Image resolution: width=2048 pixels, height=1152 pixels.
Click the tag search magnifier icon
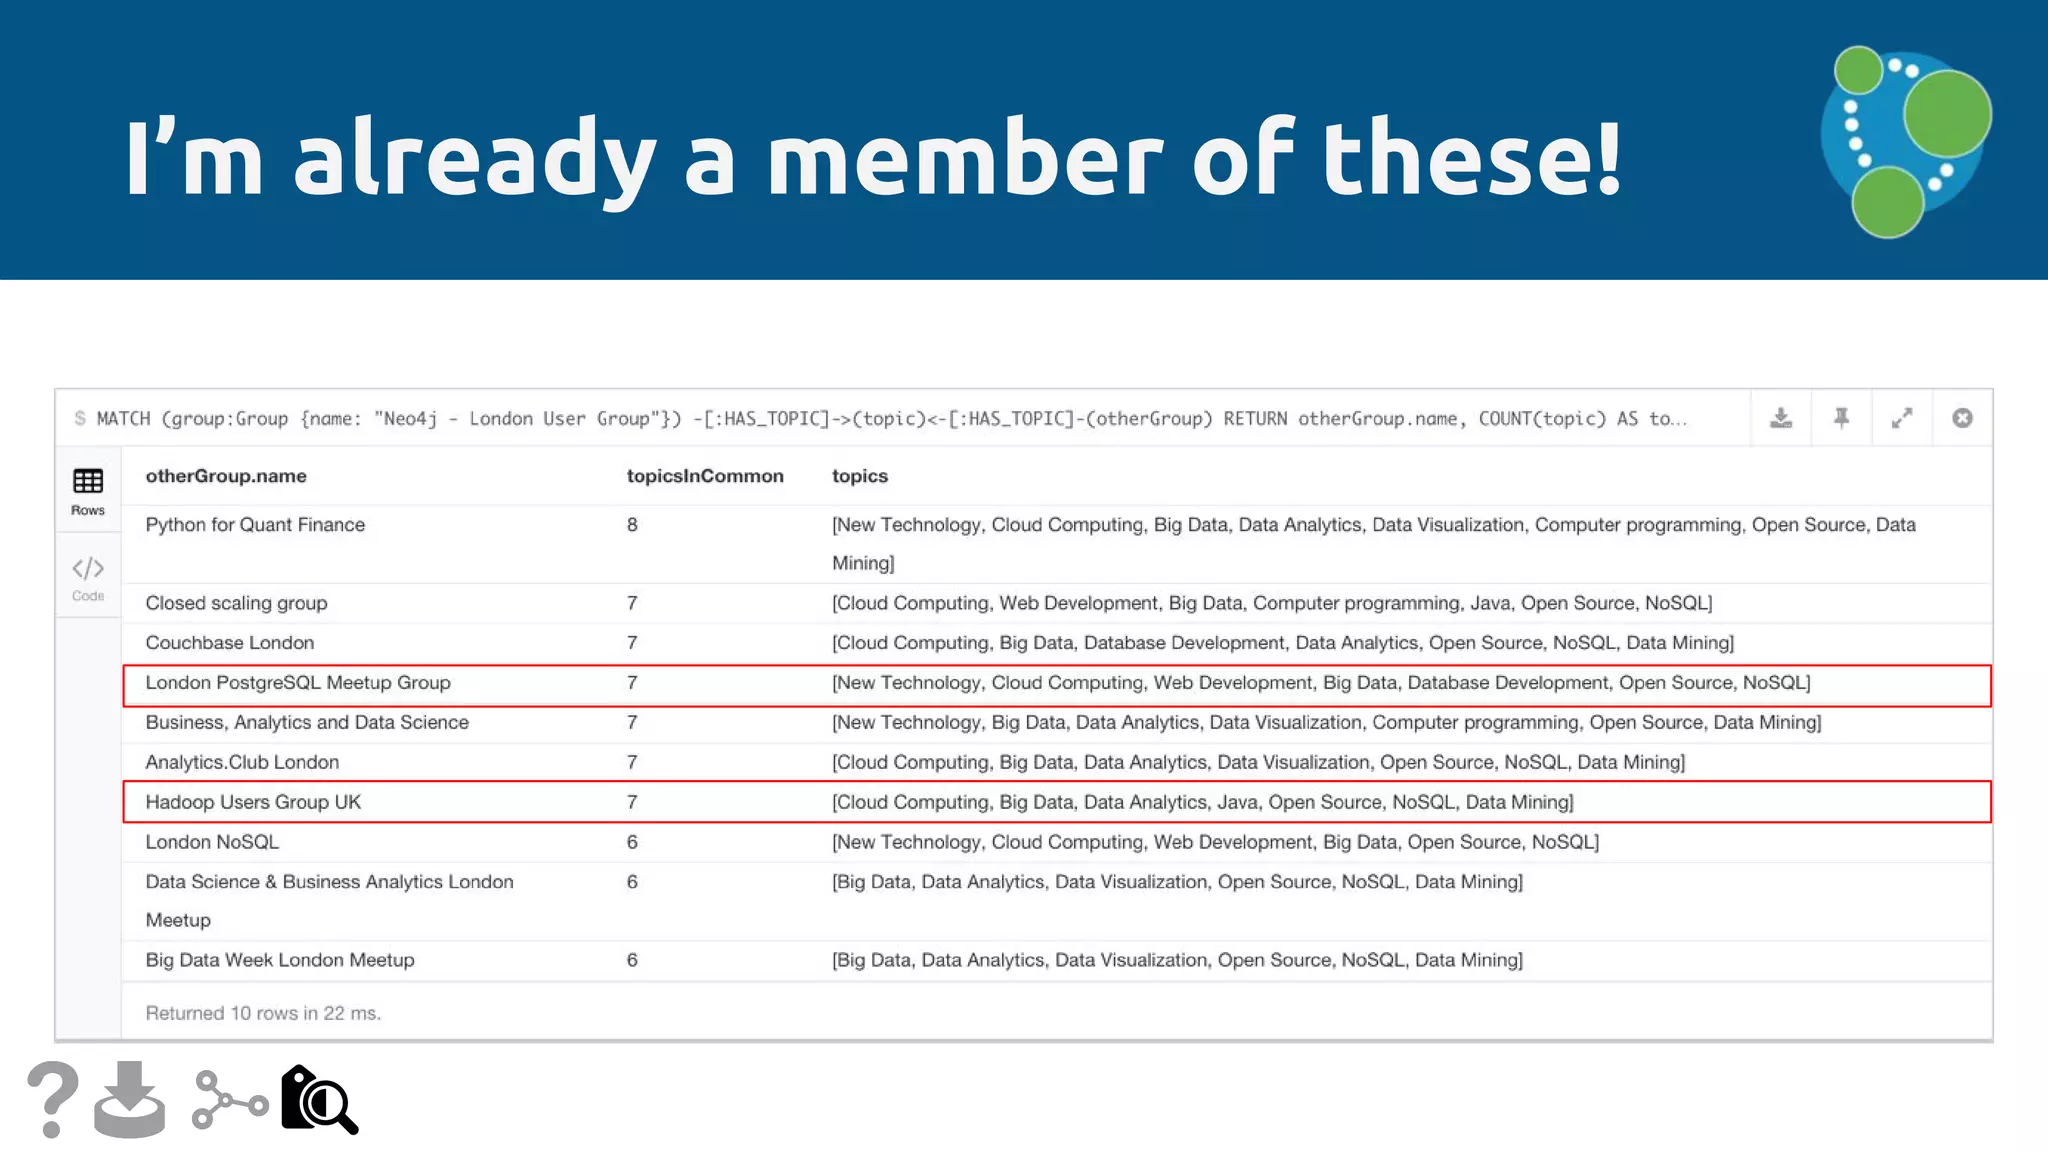(x=319, y=1100)
